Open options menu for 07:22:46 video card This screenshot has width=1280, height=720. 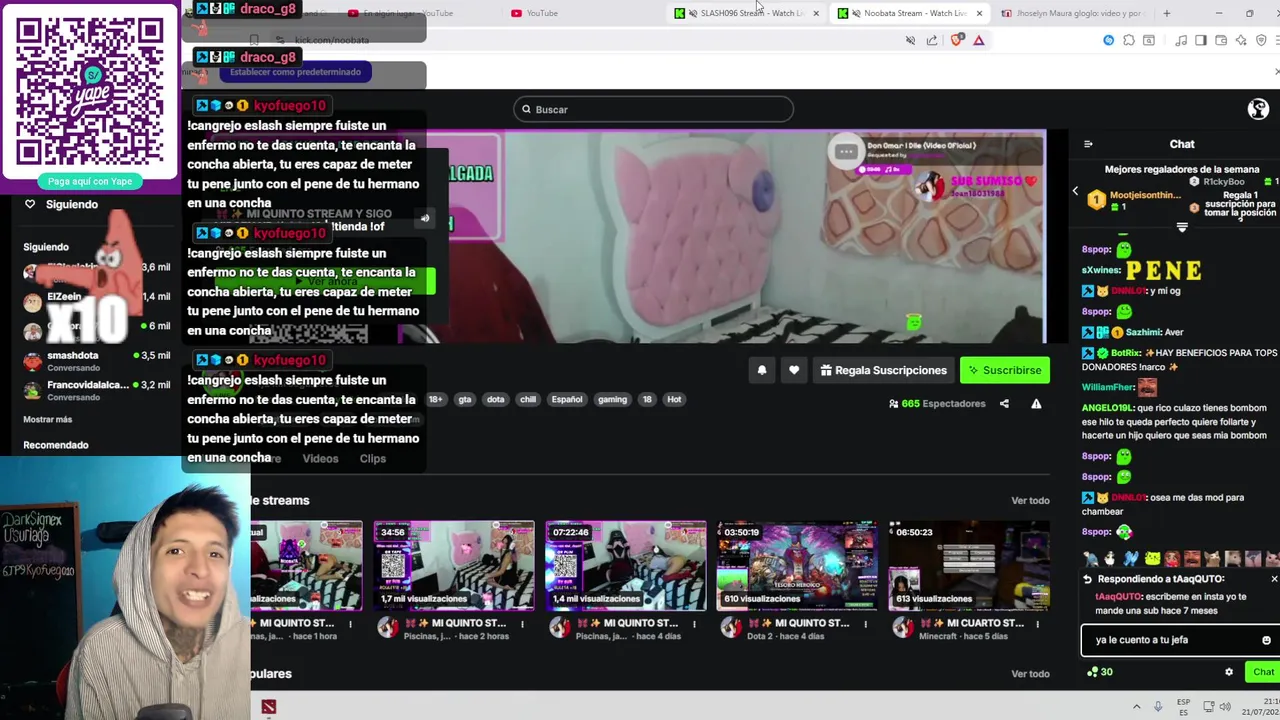click(694, 623)
